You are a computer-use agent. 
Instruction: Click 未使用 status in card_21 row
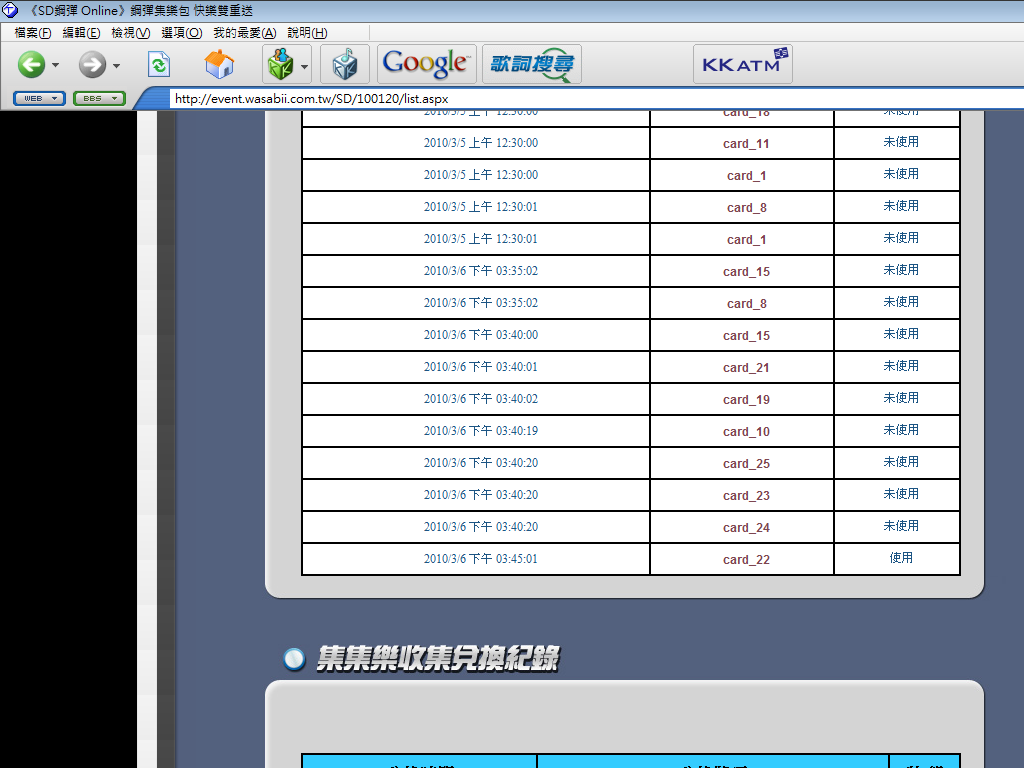[x=901, y=366]
